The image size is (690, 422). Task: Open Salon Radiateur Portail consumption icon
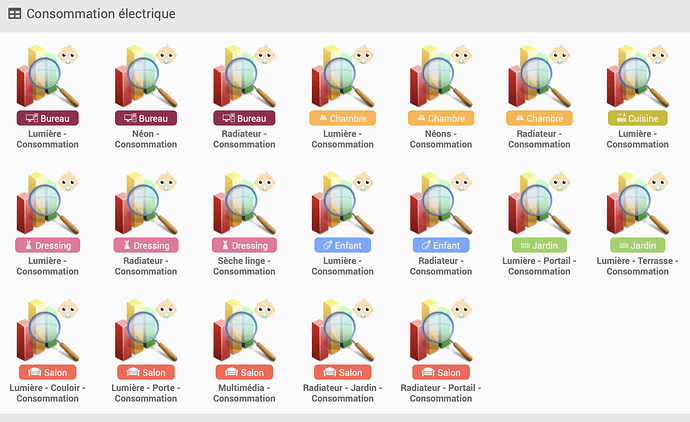[x=441, y=330]
